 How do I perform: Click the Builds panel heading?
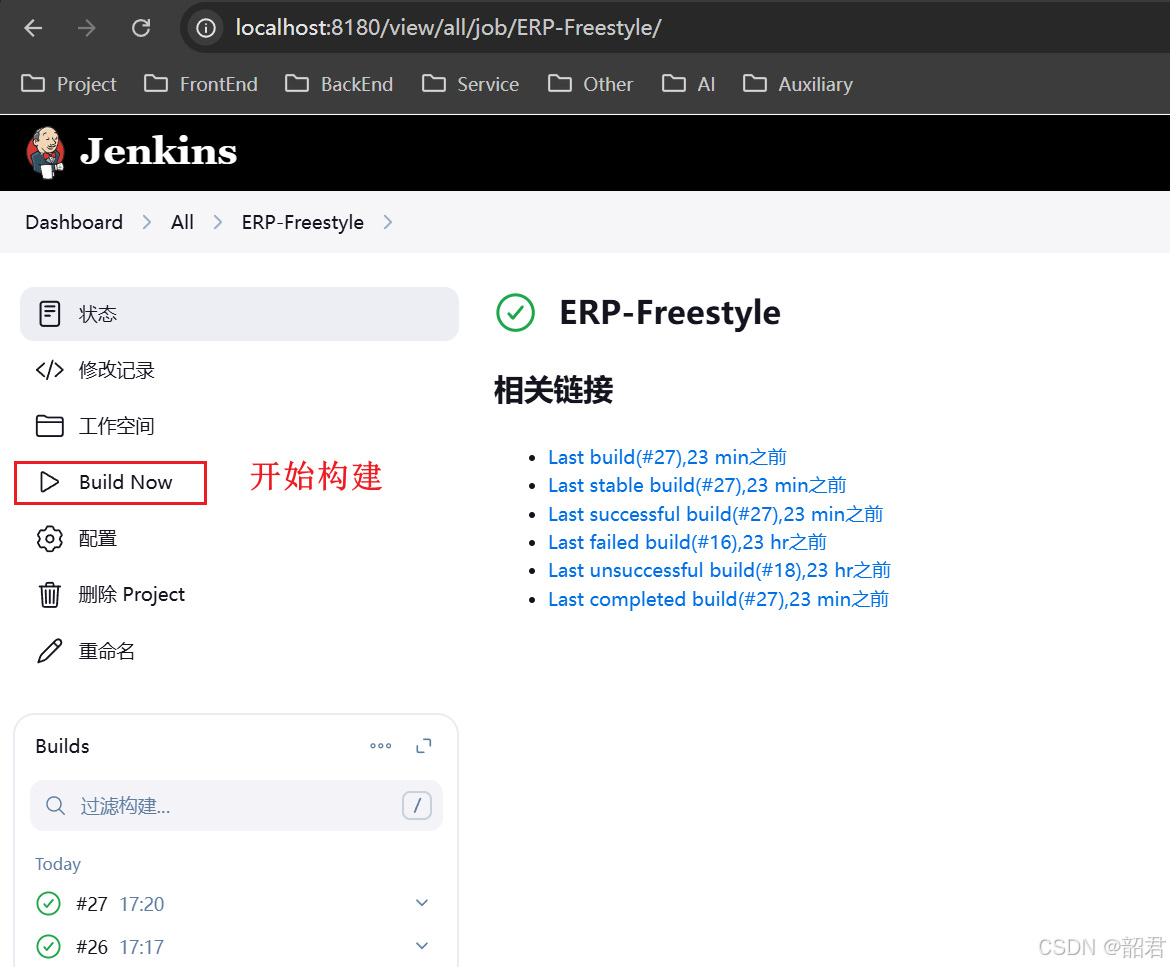click(63, 746)
